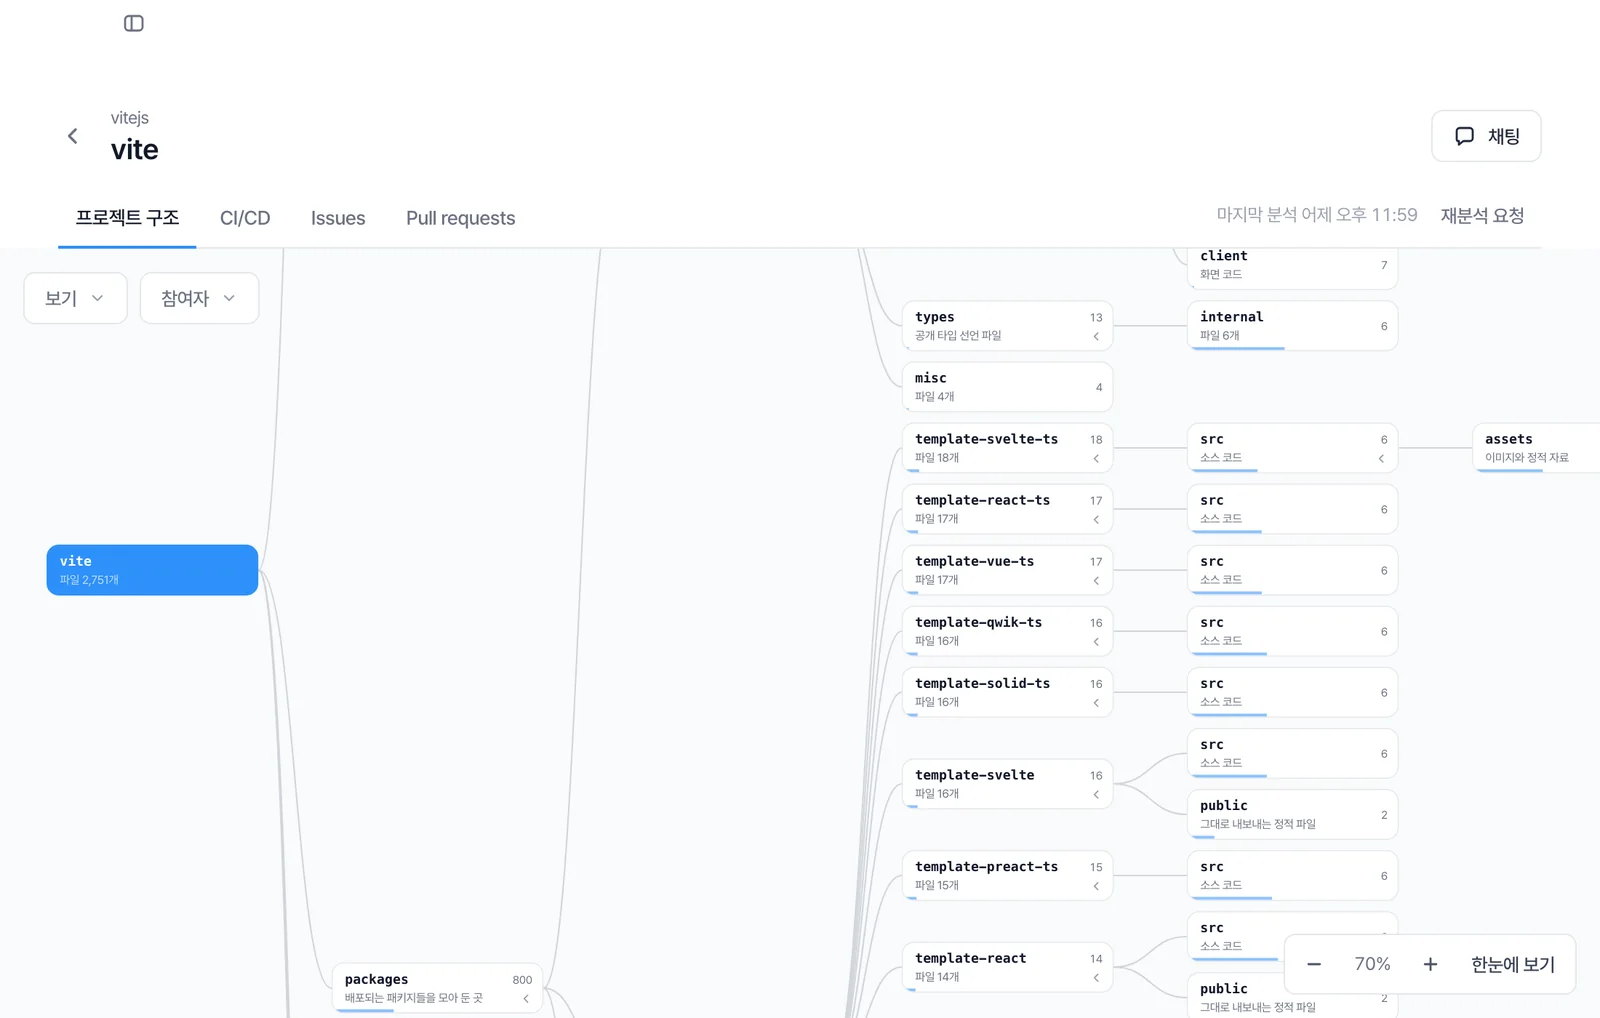Viewport: 1600px width, 1018px height.
Task: Open the 채팅 chat button
Action: 1486,136
